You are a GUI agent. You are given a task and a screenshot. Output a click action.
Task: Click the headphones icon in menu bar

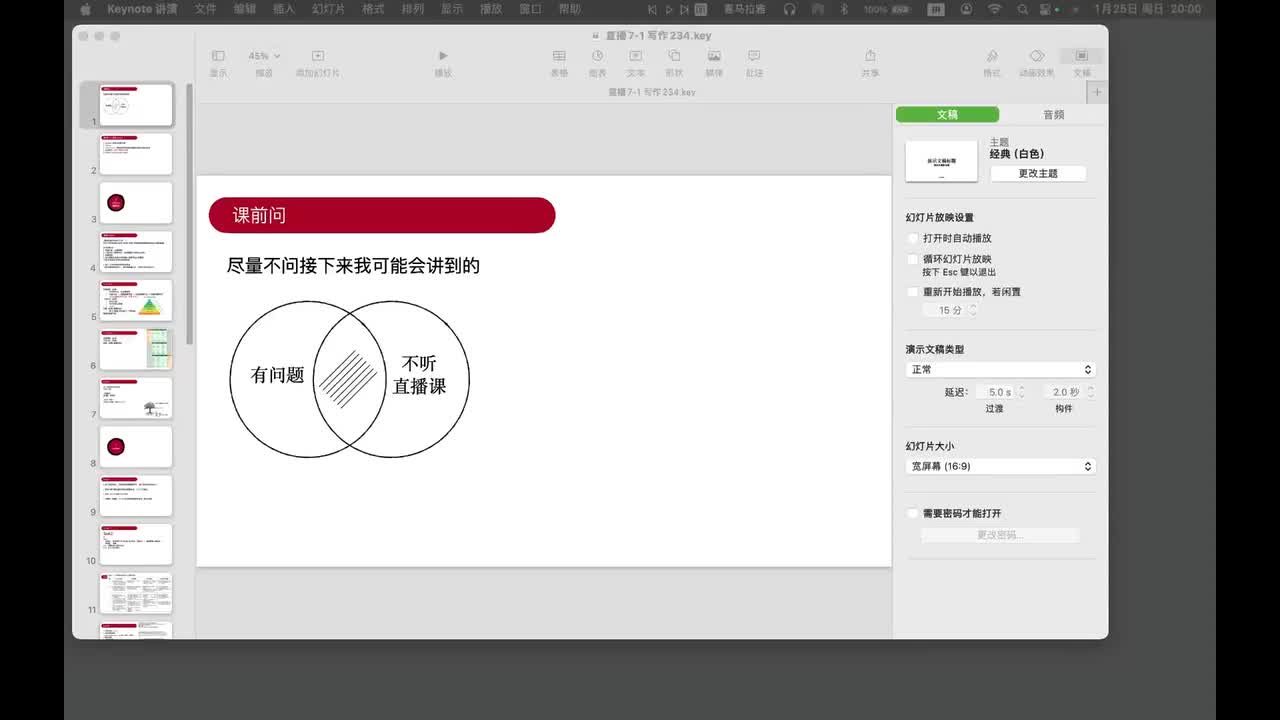[x=789, y=9]
